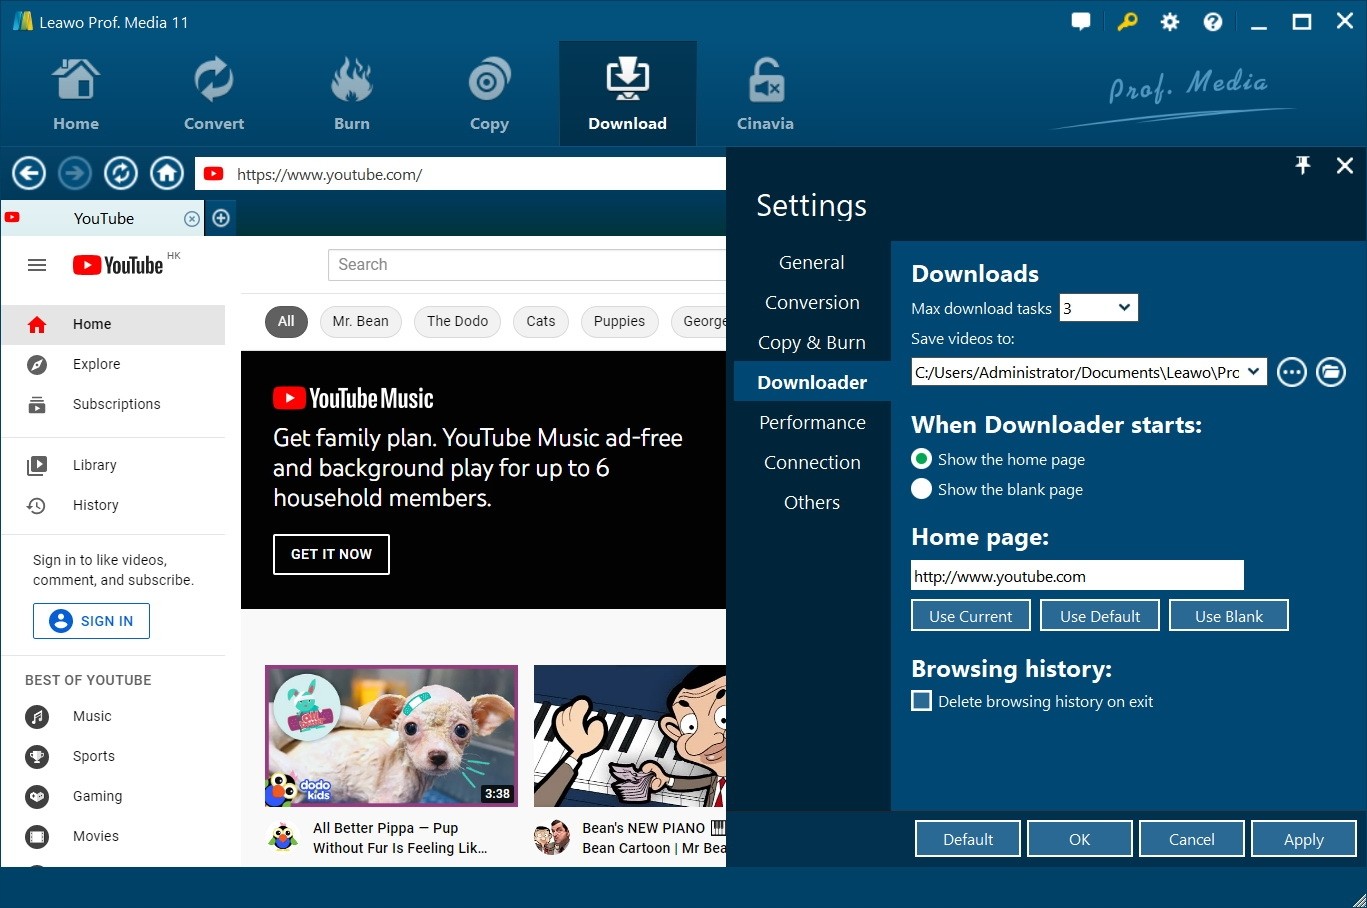Open the save videos folder
Screen dimensions: 1367x908
[x=1331, y=373]
